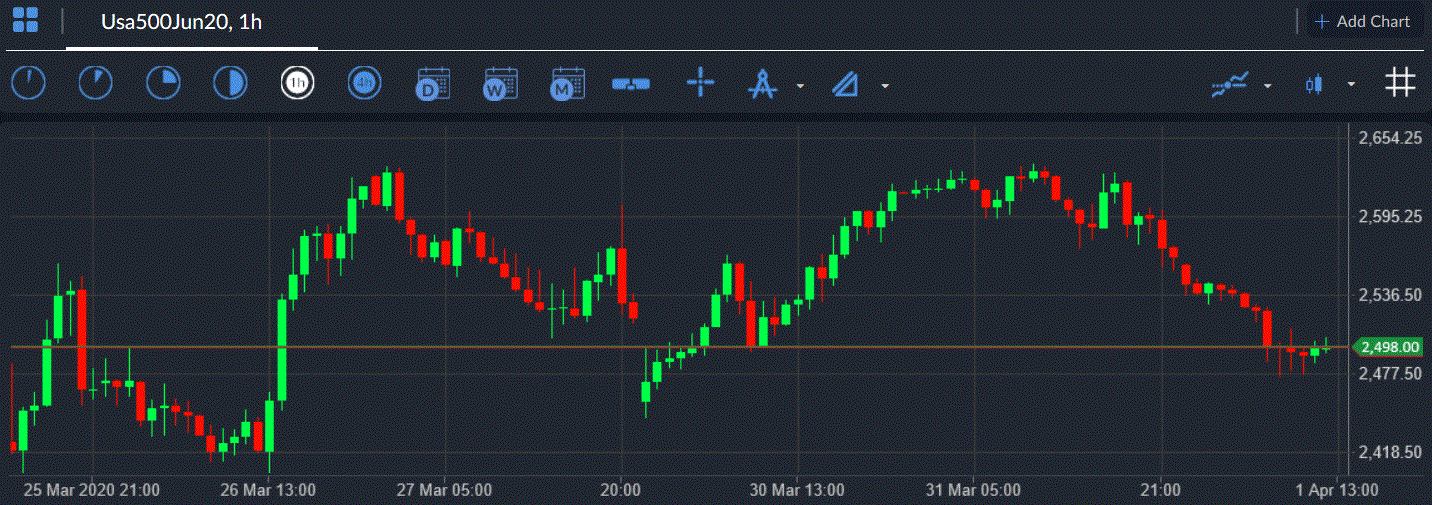Click the 21:00 time axis label after 31 Mar
This screenshot has width=1432, height=505.
1160,490
